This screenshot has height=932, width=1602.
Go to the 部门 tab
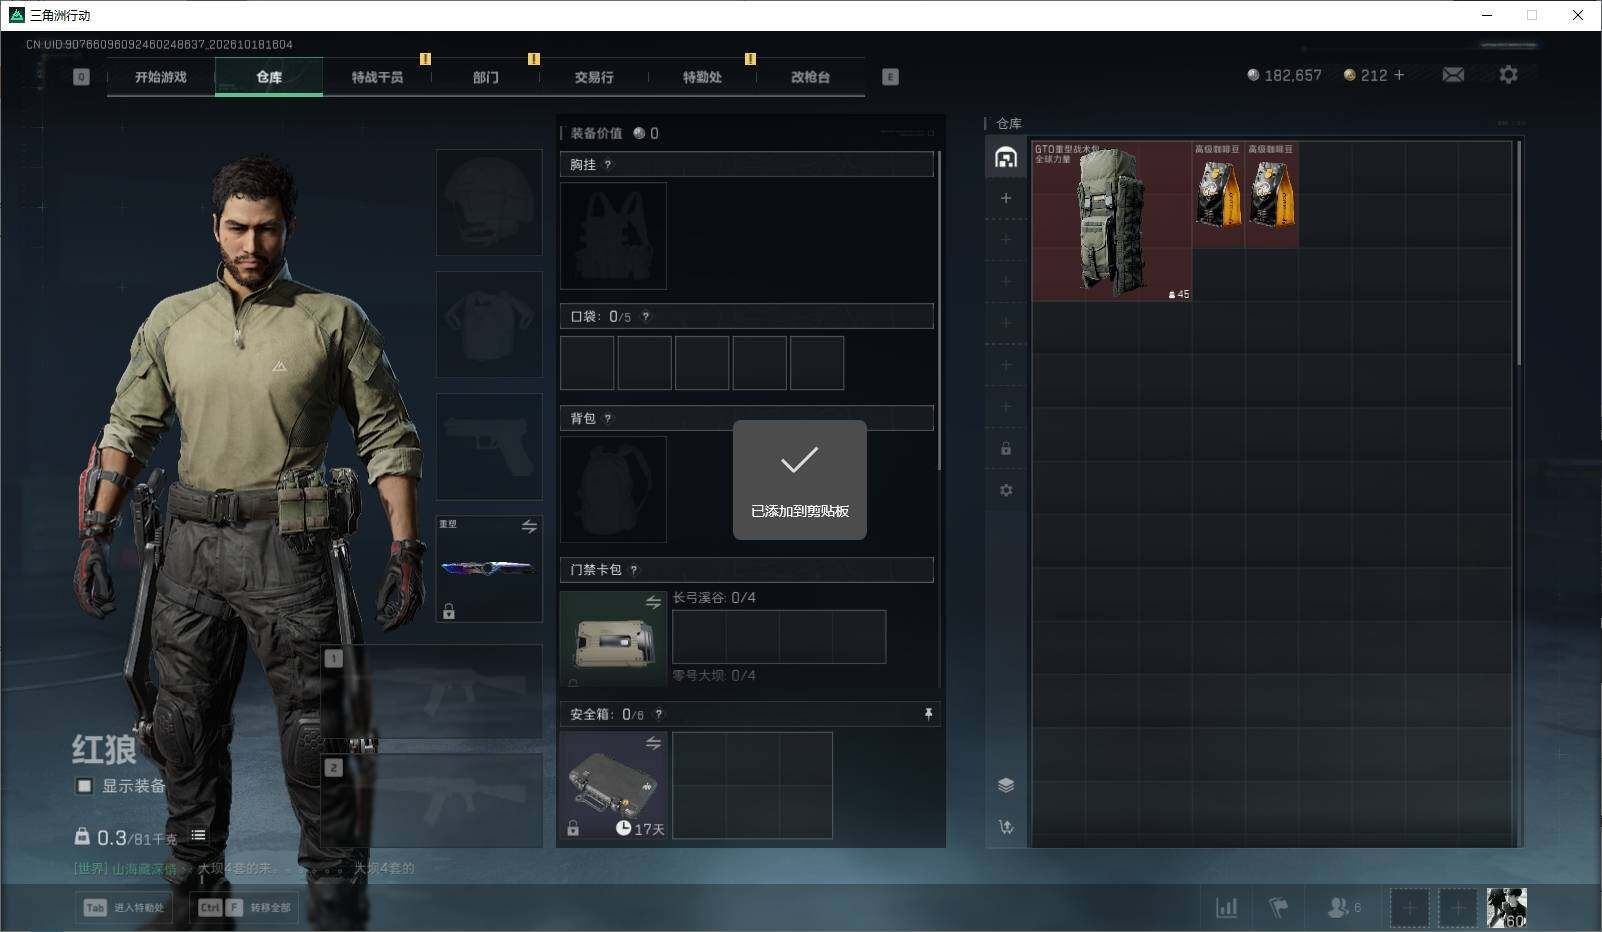486,77
